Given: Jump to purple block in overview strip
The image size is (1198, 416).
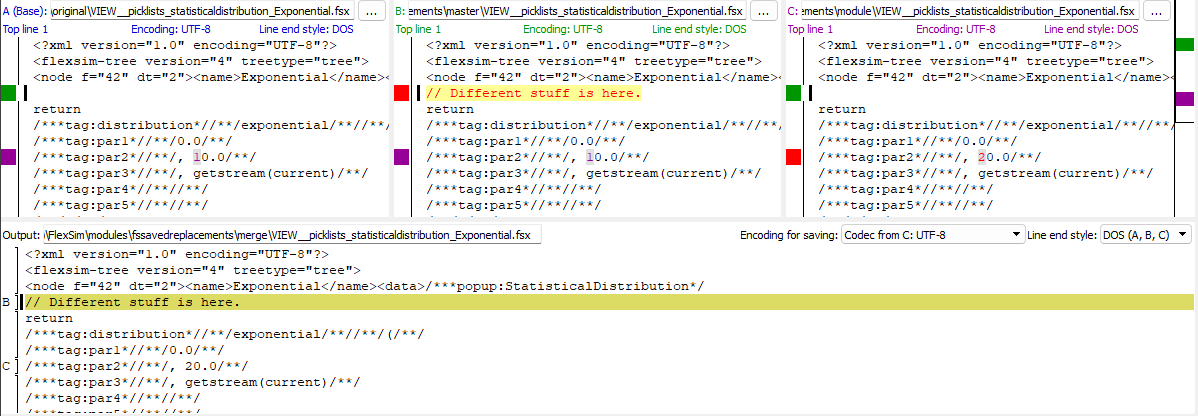Looking at the screenshot, I should 1184,99.
